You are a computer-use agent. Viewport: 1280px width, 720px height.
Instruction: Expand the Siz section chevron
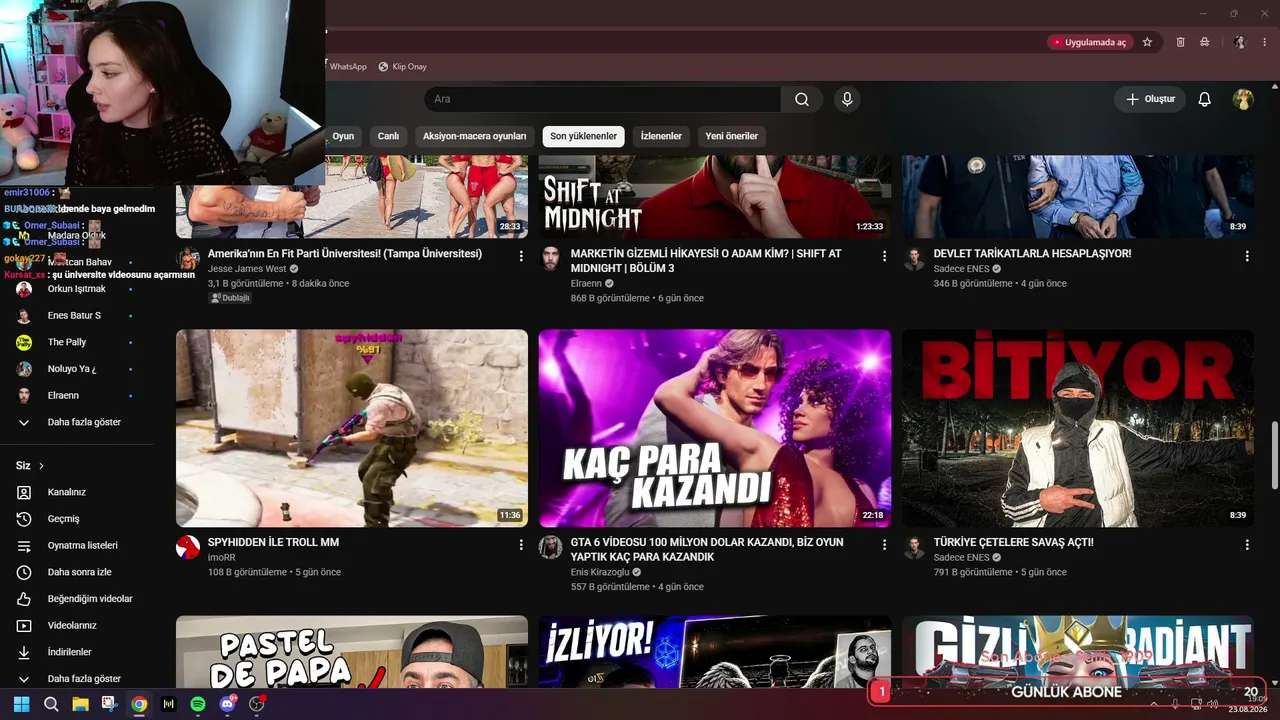pyautogui.click(x=41, y=466)
